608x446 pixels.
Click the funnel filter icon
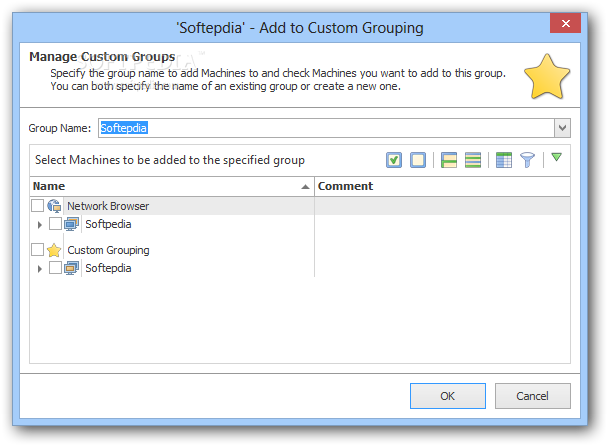527,160
